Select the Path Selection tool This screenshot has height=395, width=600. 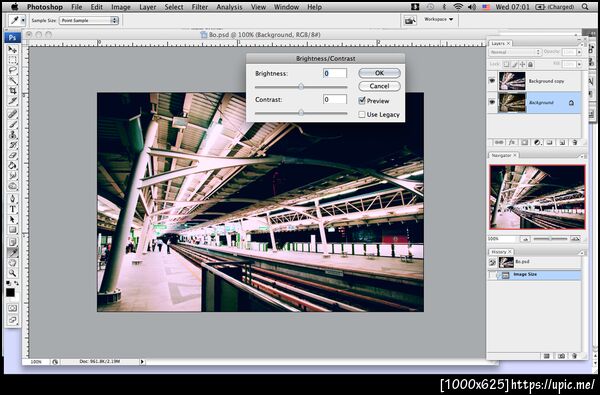(12, 219)
